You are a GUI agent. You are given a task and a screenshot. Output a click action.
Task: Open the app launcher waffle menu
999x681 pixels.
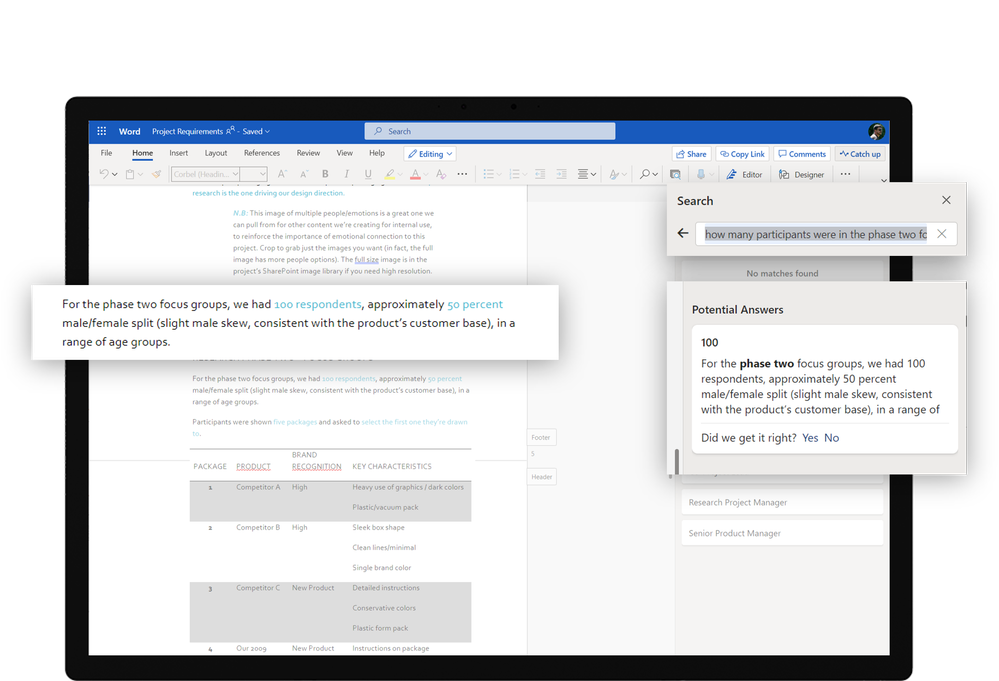point(101,131)
